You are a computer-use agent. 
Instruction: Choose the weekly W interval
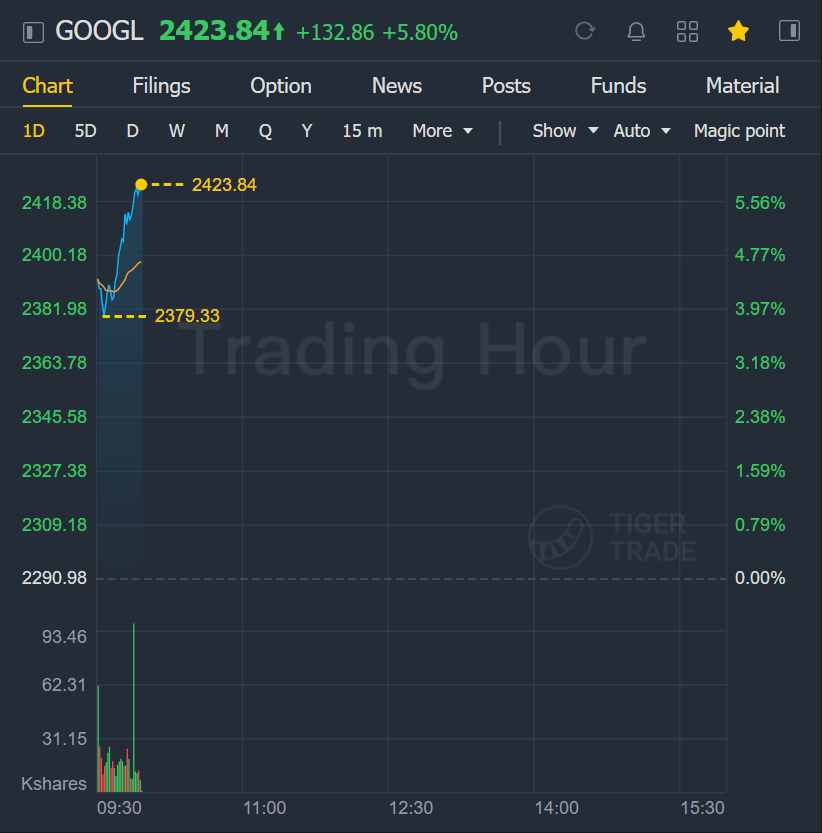pos(177,131)
